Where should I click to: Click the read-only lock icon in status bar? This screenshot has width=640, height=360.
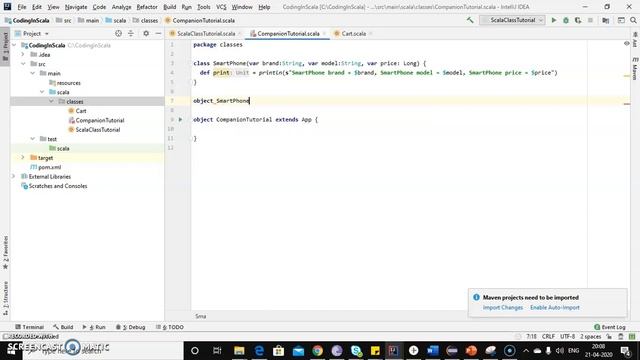pos(609,337)
